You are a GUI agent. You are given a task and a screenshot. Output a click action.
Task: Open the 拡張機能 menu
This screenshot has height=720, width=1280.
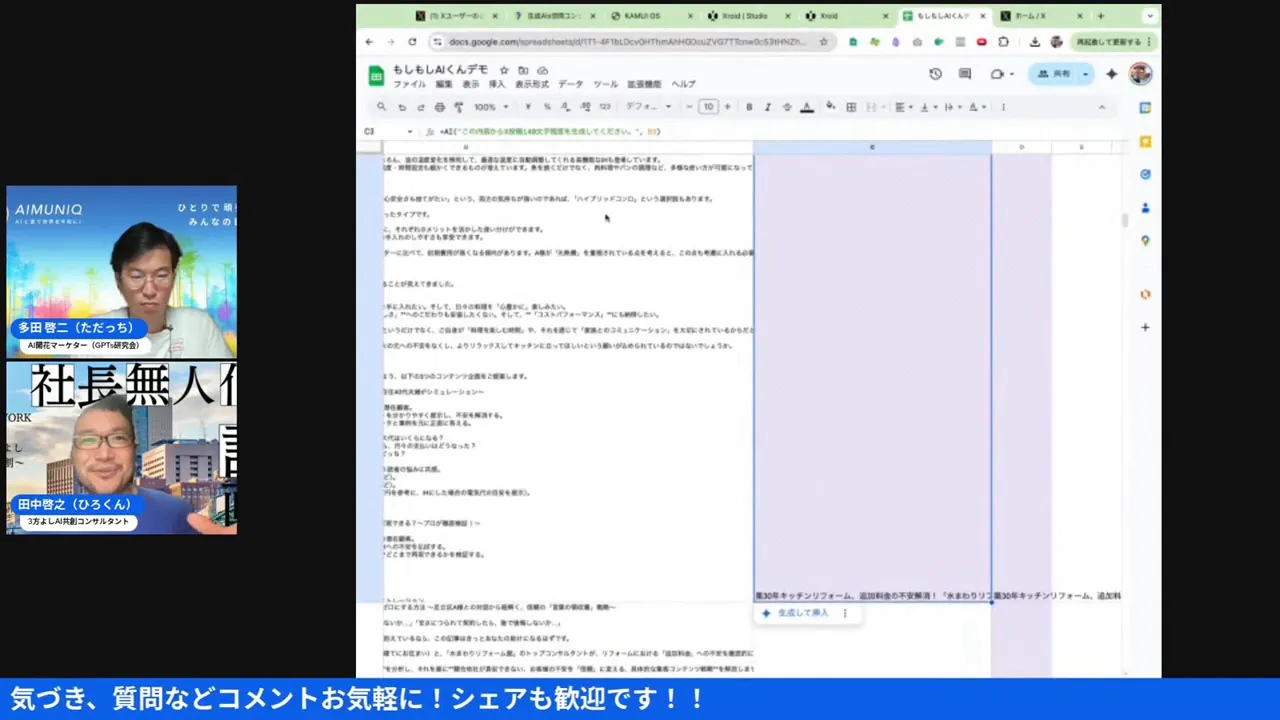coord(645,85)
